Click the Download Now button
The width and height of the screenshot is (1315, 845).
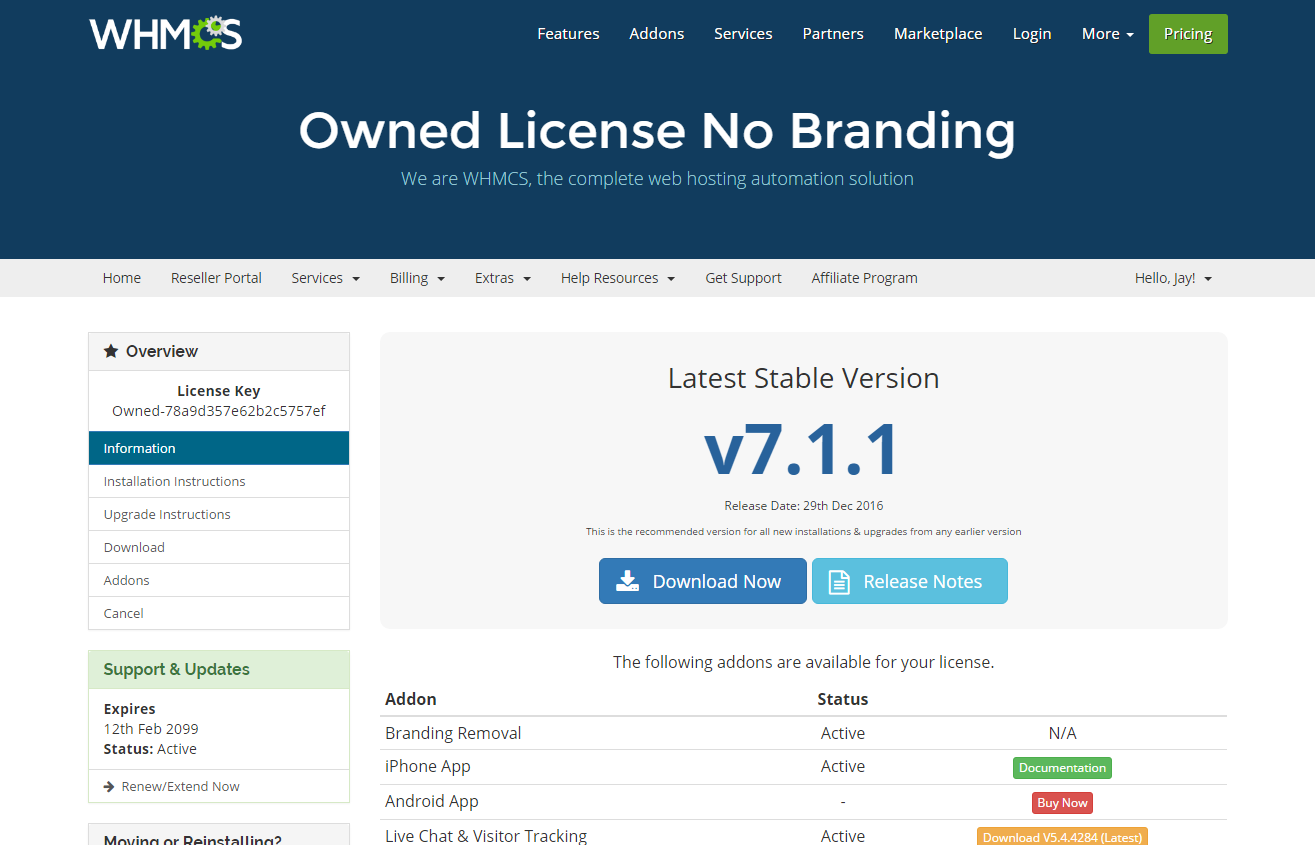(703, 581)
